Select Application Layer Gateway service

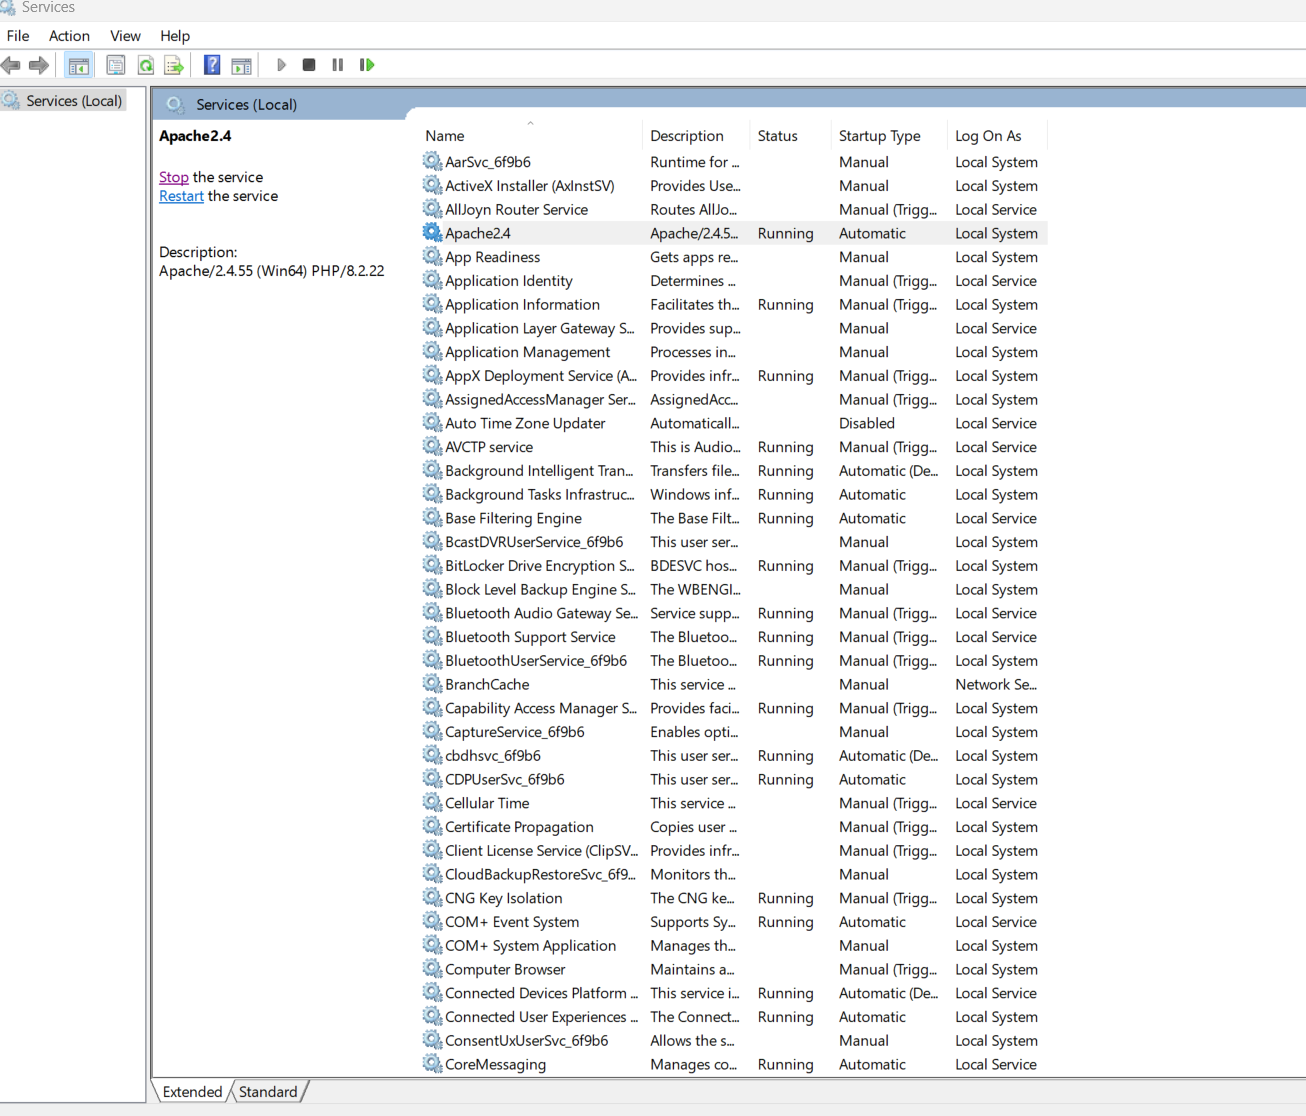click(x=733, y=328)
